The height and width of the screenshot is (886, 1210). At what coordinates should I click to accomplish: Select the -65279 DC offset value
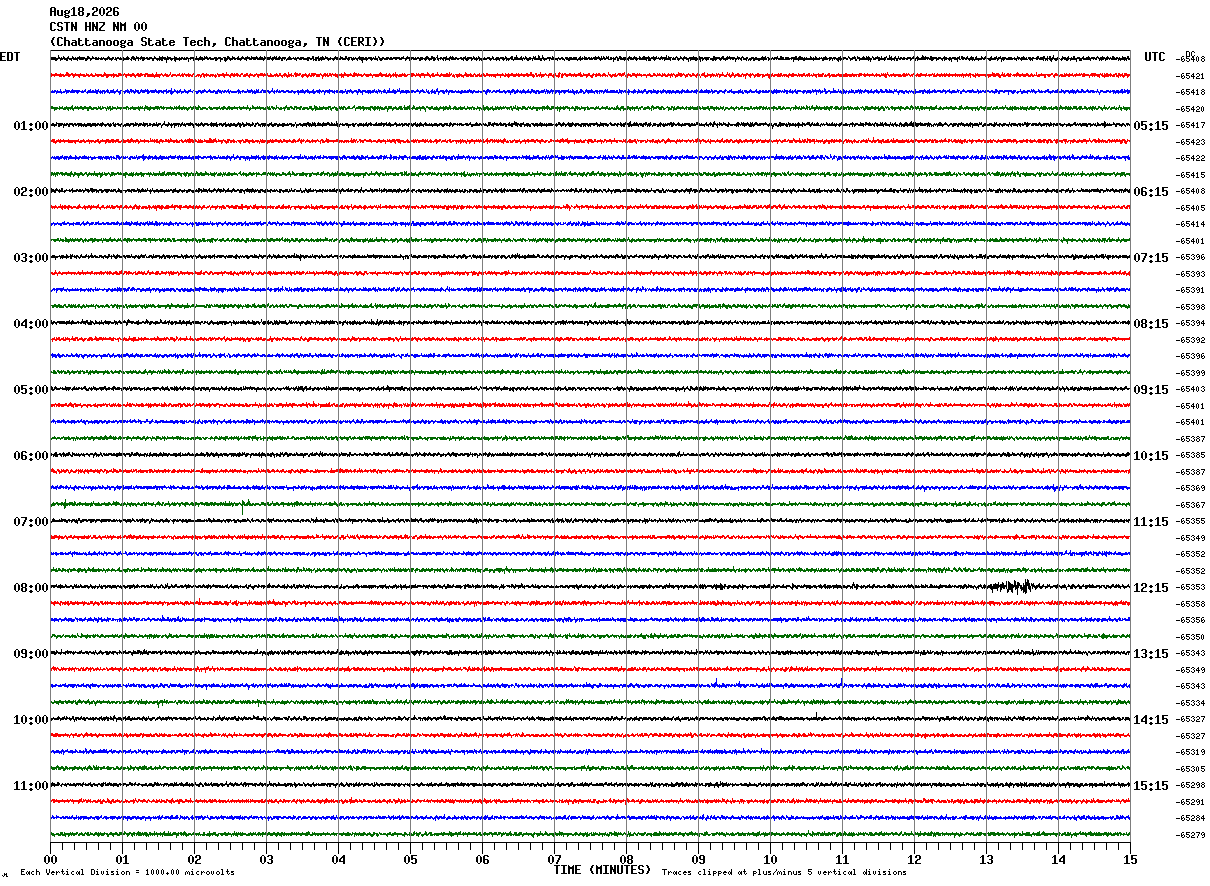coord(1191,835)
